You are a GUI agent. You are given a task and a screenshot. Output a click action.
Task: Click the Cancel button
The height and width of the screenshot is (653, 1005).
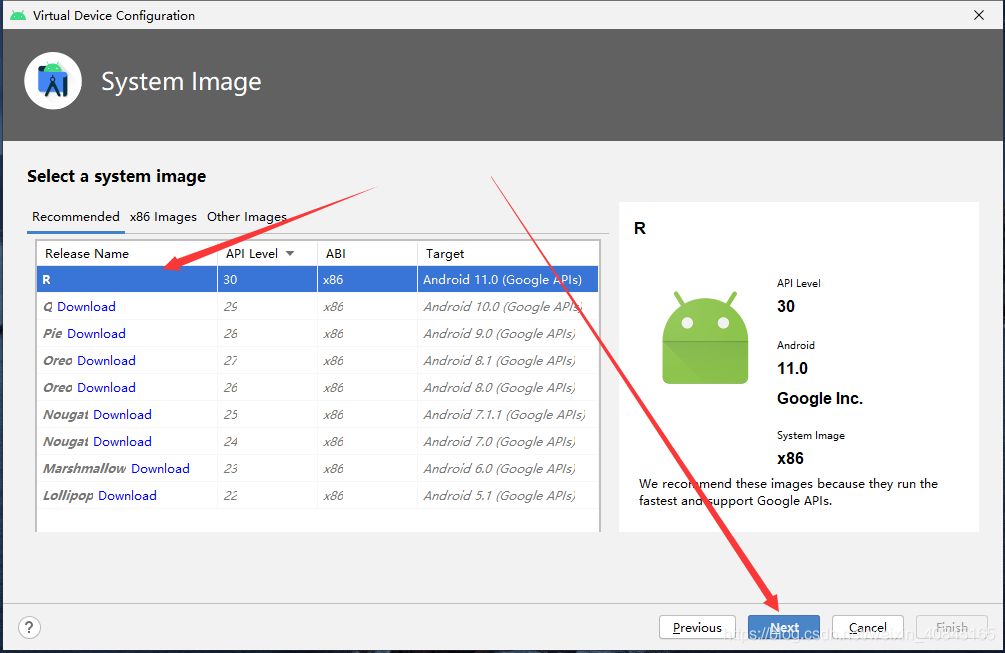[868, 627]
